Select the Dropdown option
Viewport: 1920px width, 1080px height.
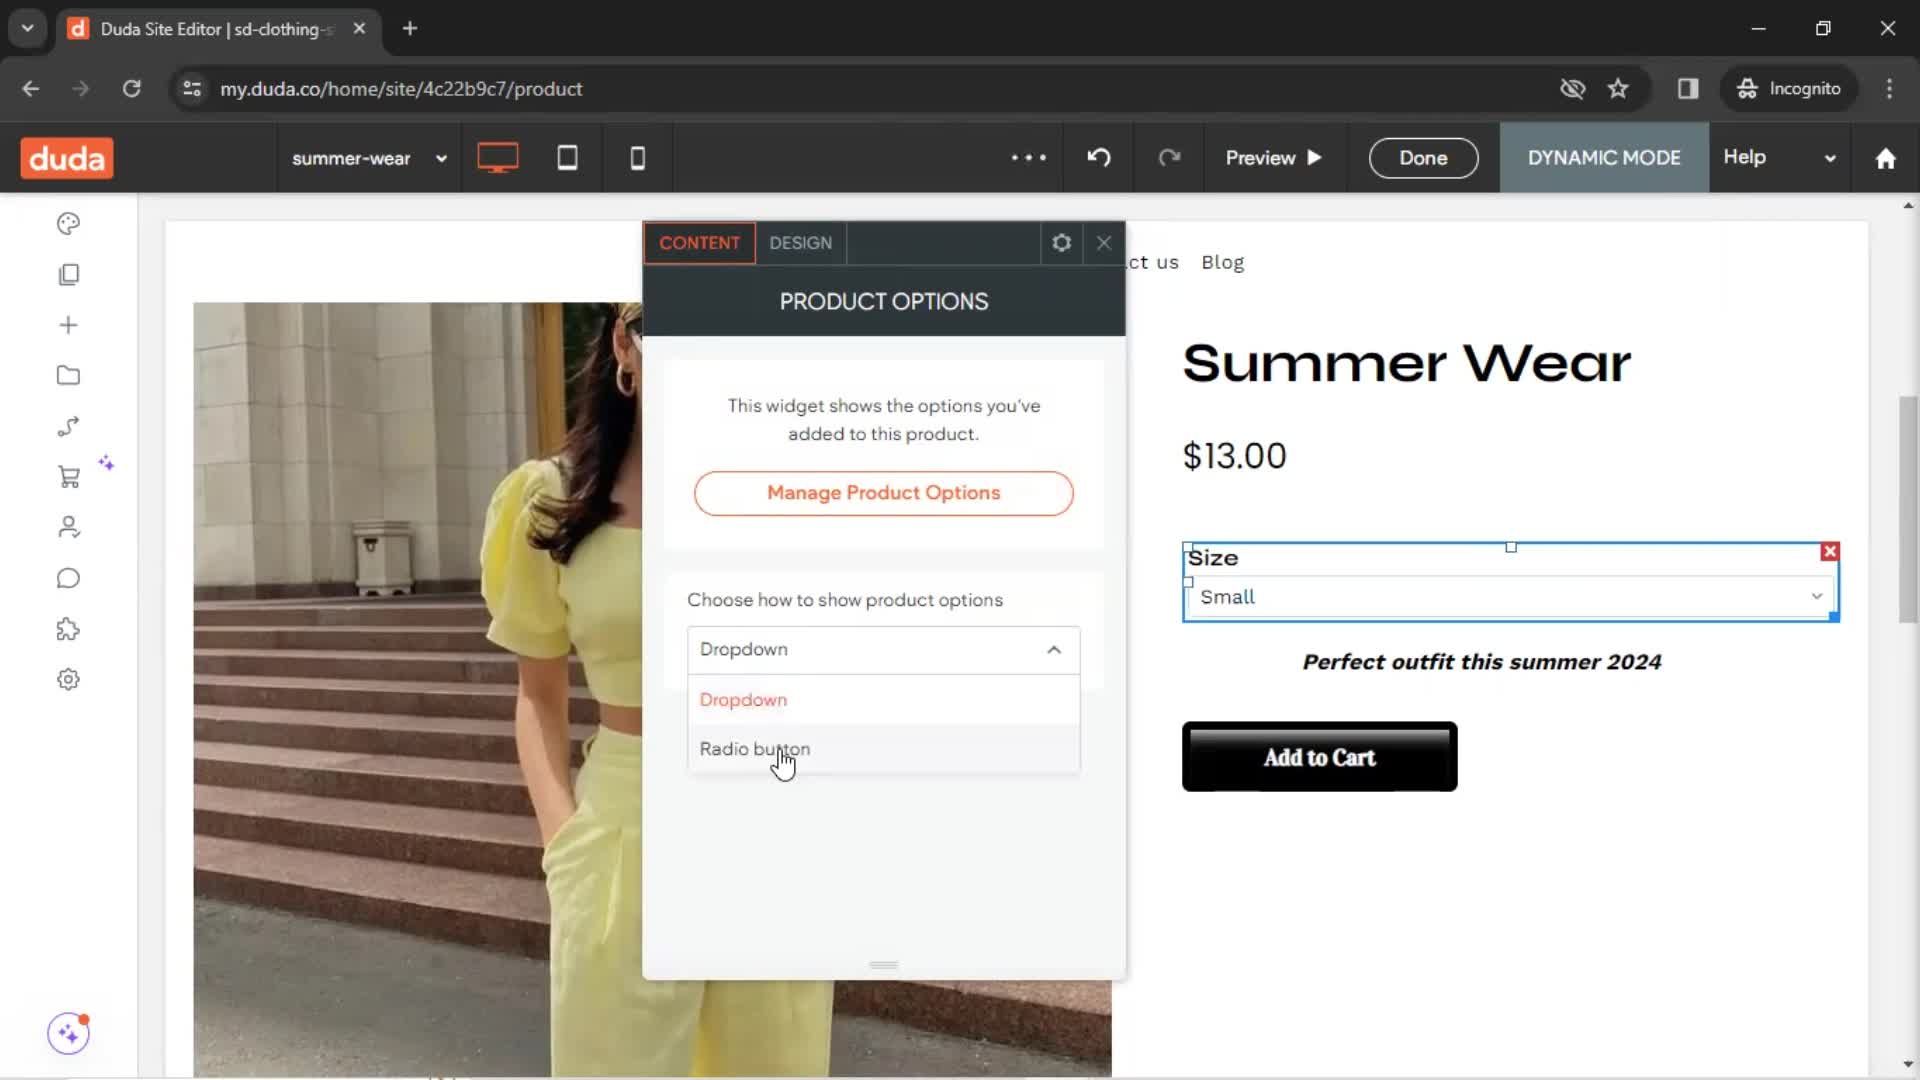click(883, 700)
